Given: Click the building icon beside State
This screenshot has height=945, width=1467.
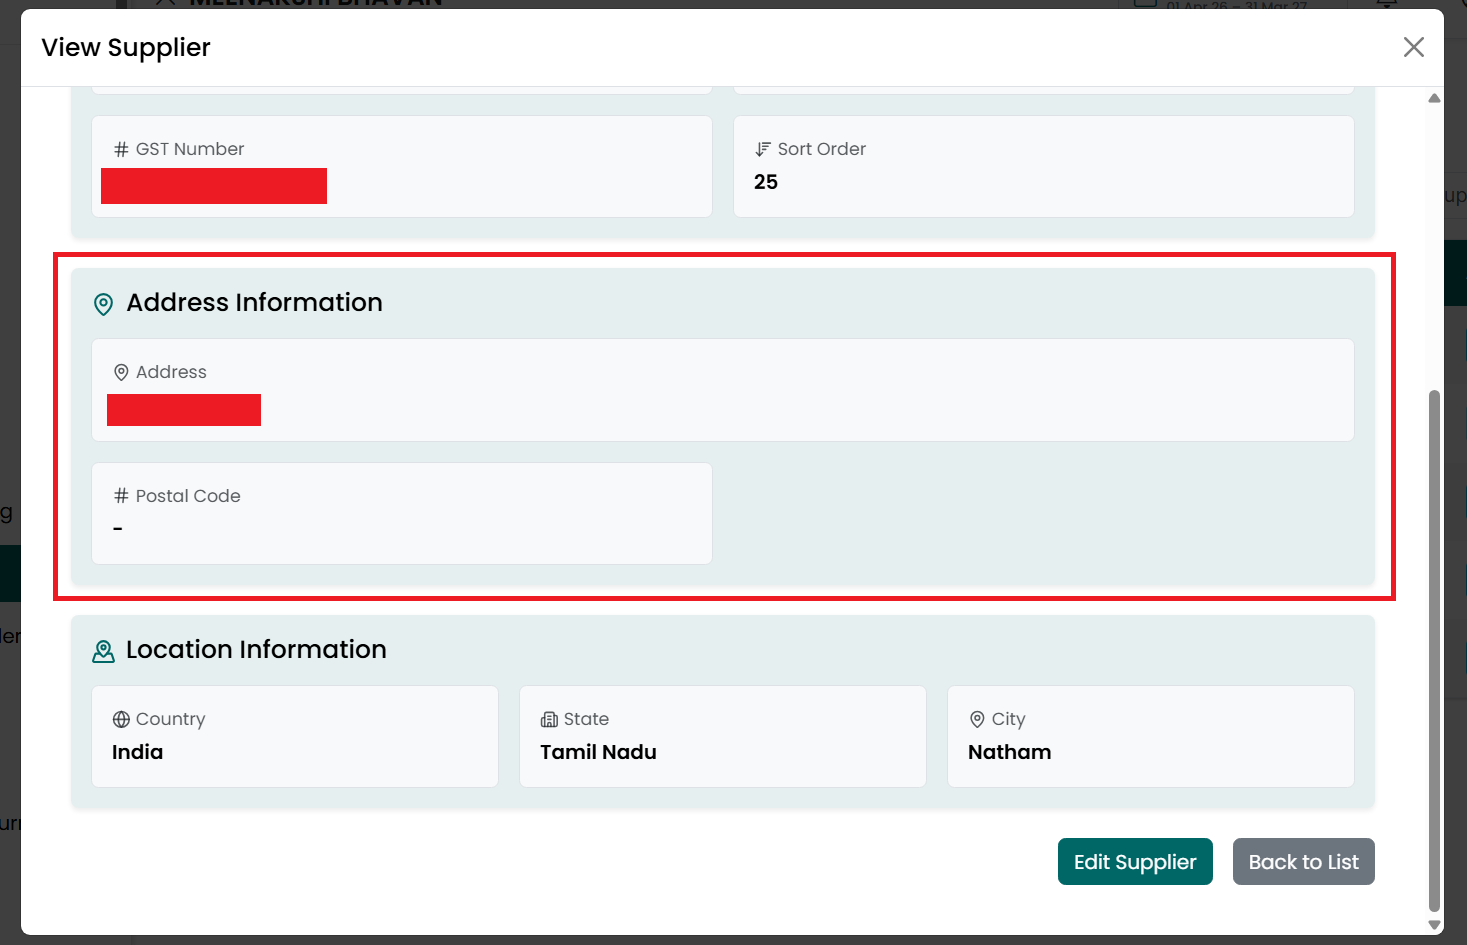Looking at the screenshot, I should tap(549, 719).
